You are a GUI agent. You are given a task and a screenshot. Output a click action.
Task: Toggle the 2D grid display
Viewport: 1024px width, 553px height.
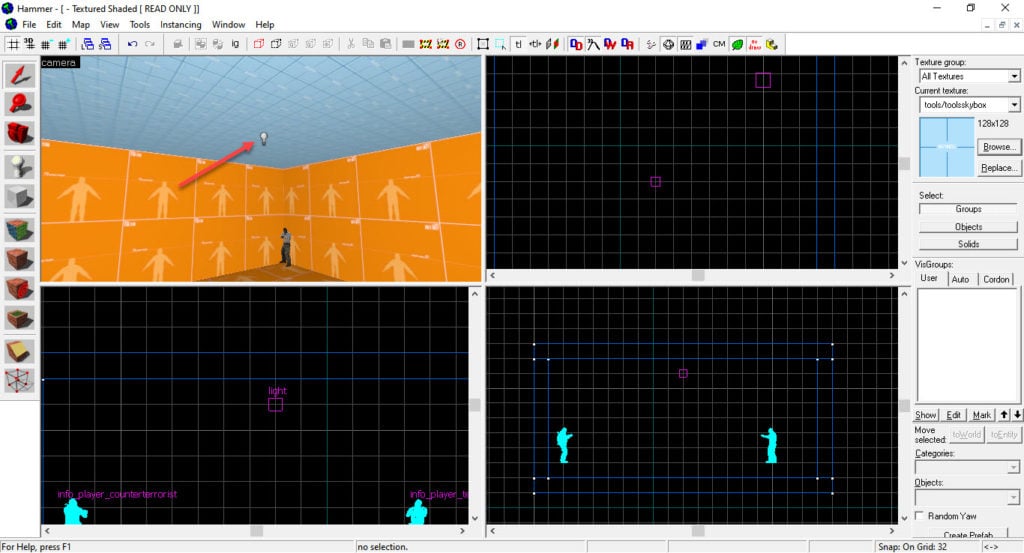[x=12, y=44]
